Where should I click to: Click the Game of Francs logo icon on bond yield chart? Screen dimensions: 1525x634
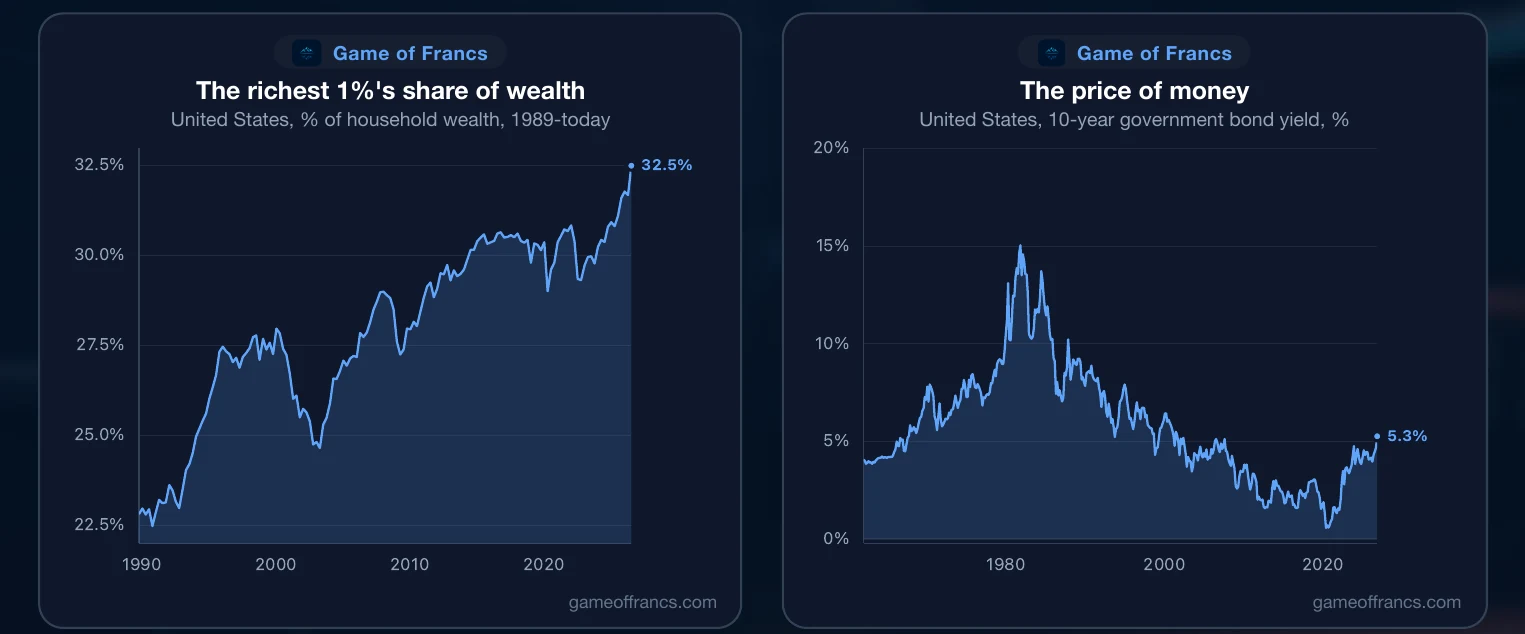click(x=1051, y=53)
